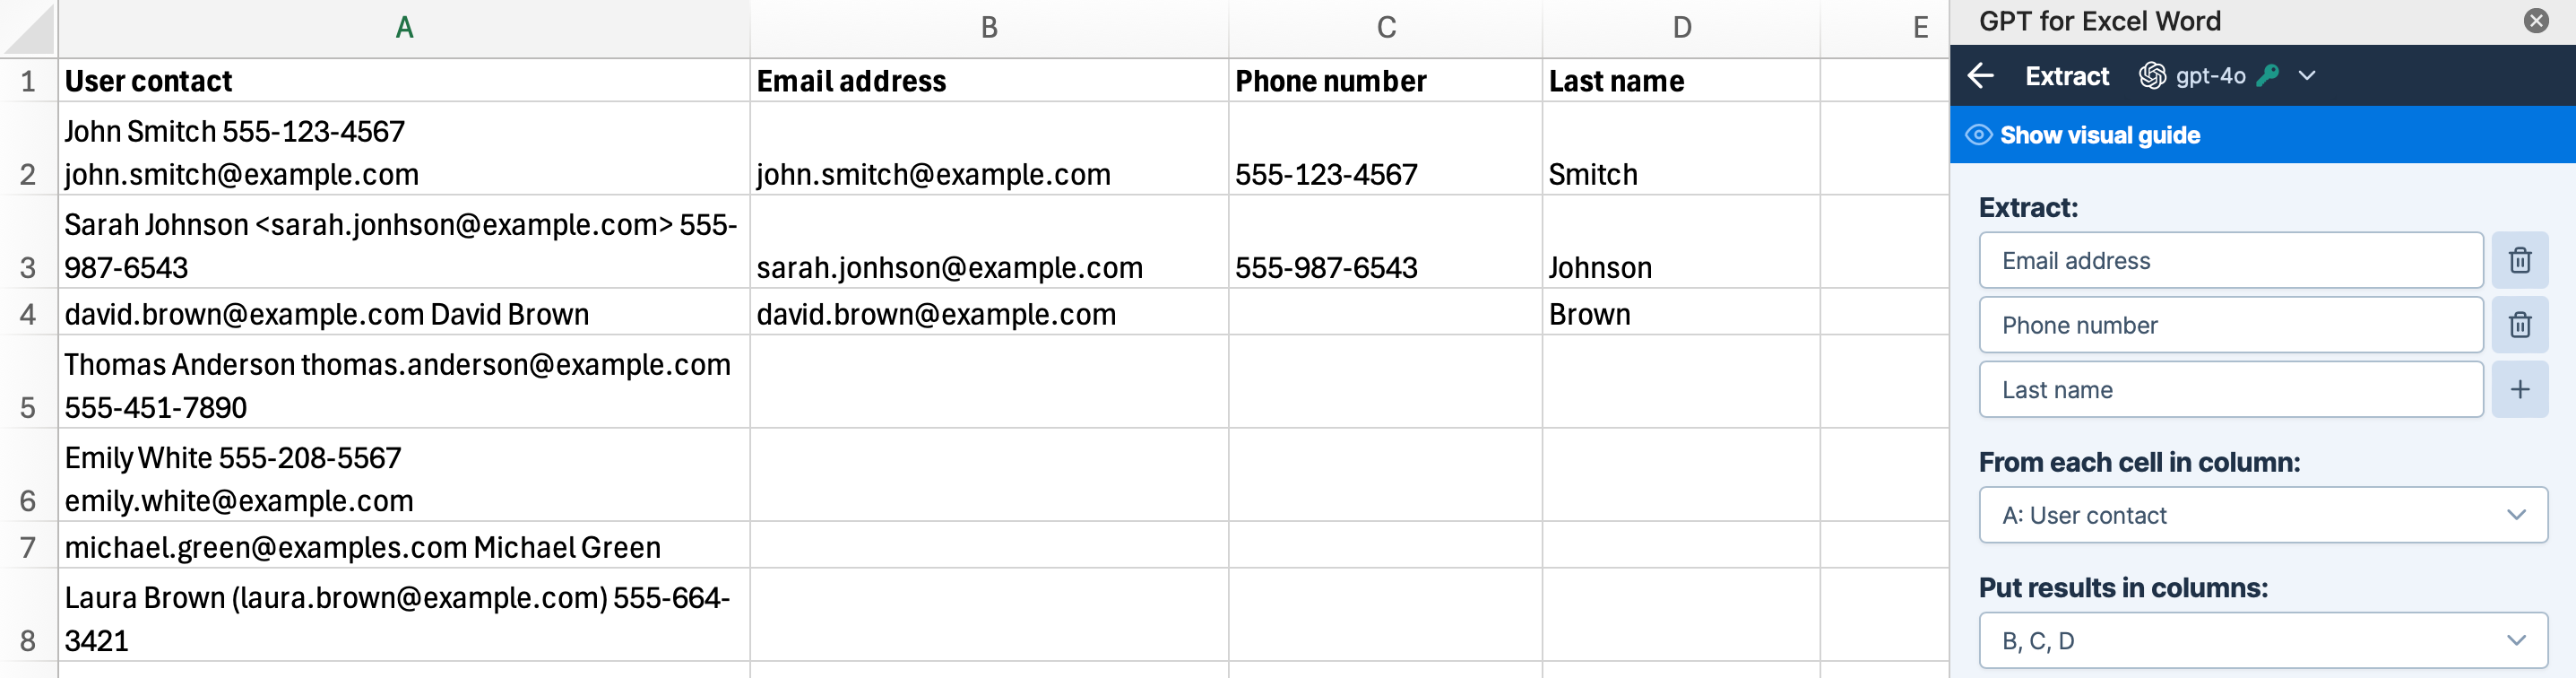Delete the Phone number extract field
Screen dimensions: 2576x678
(x=2519, y=325)
